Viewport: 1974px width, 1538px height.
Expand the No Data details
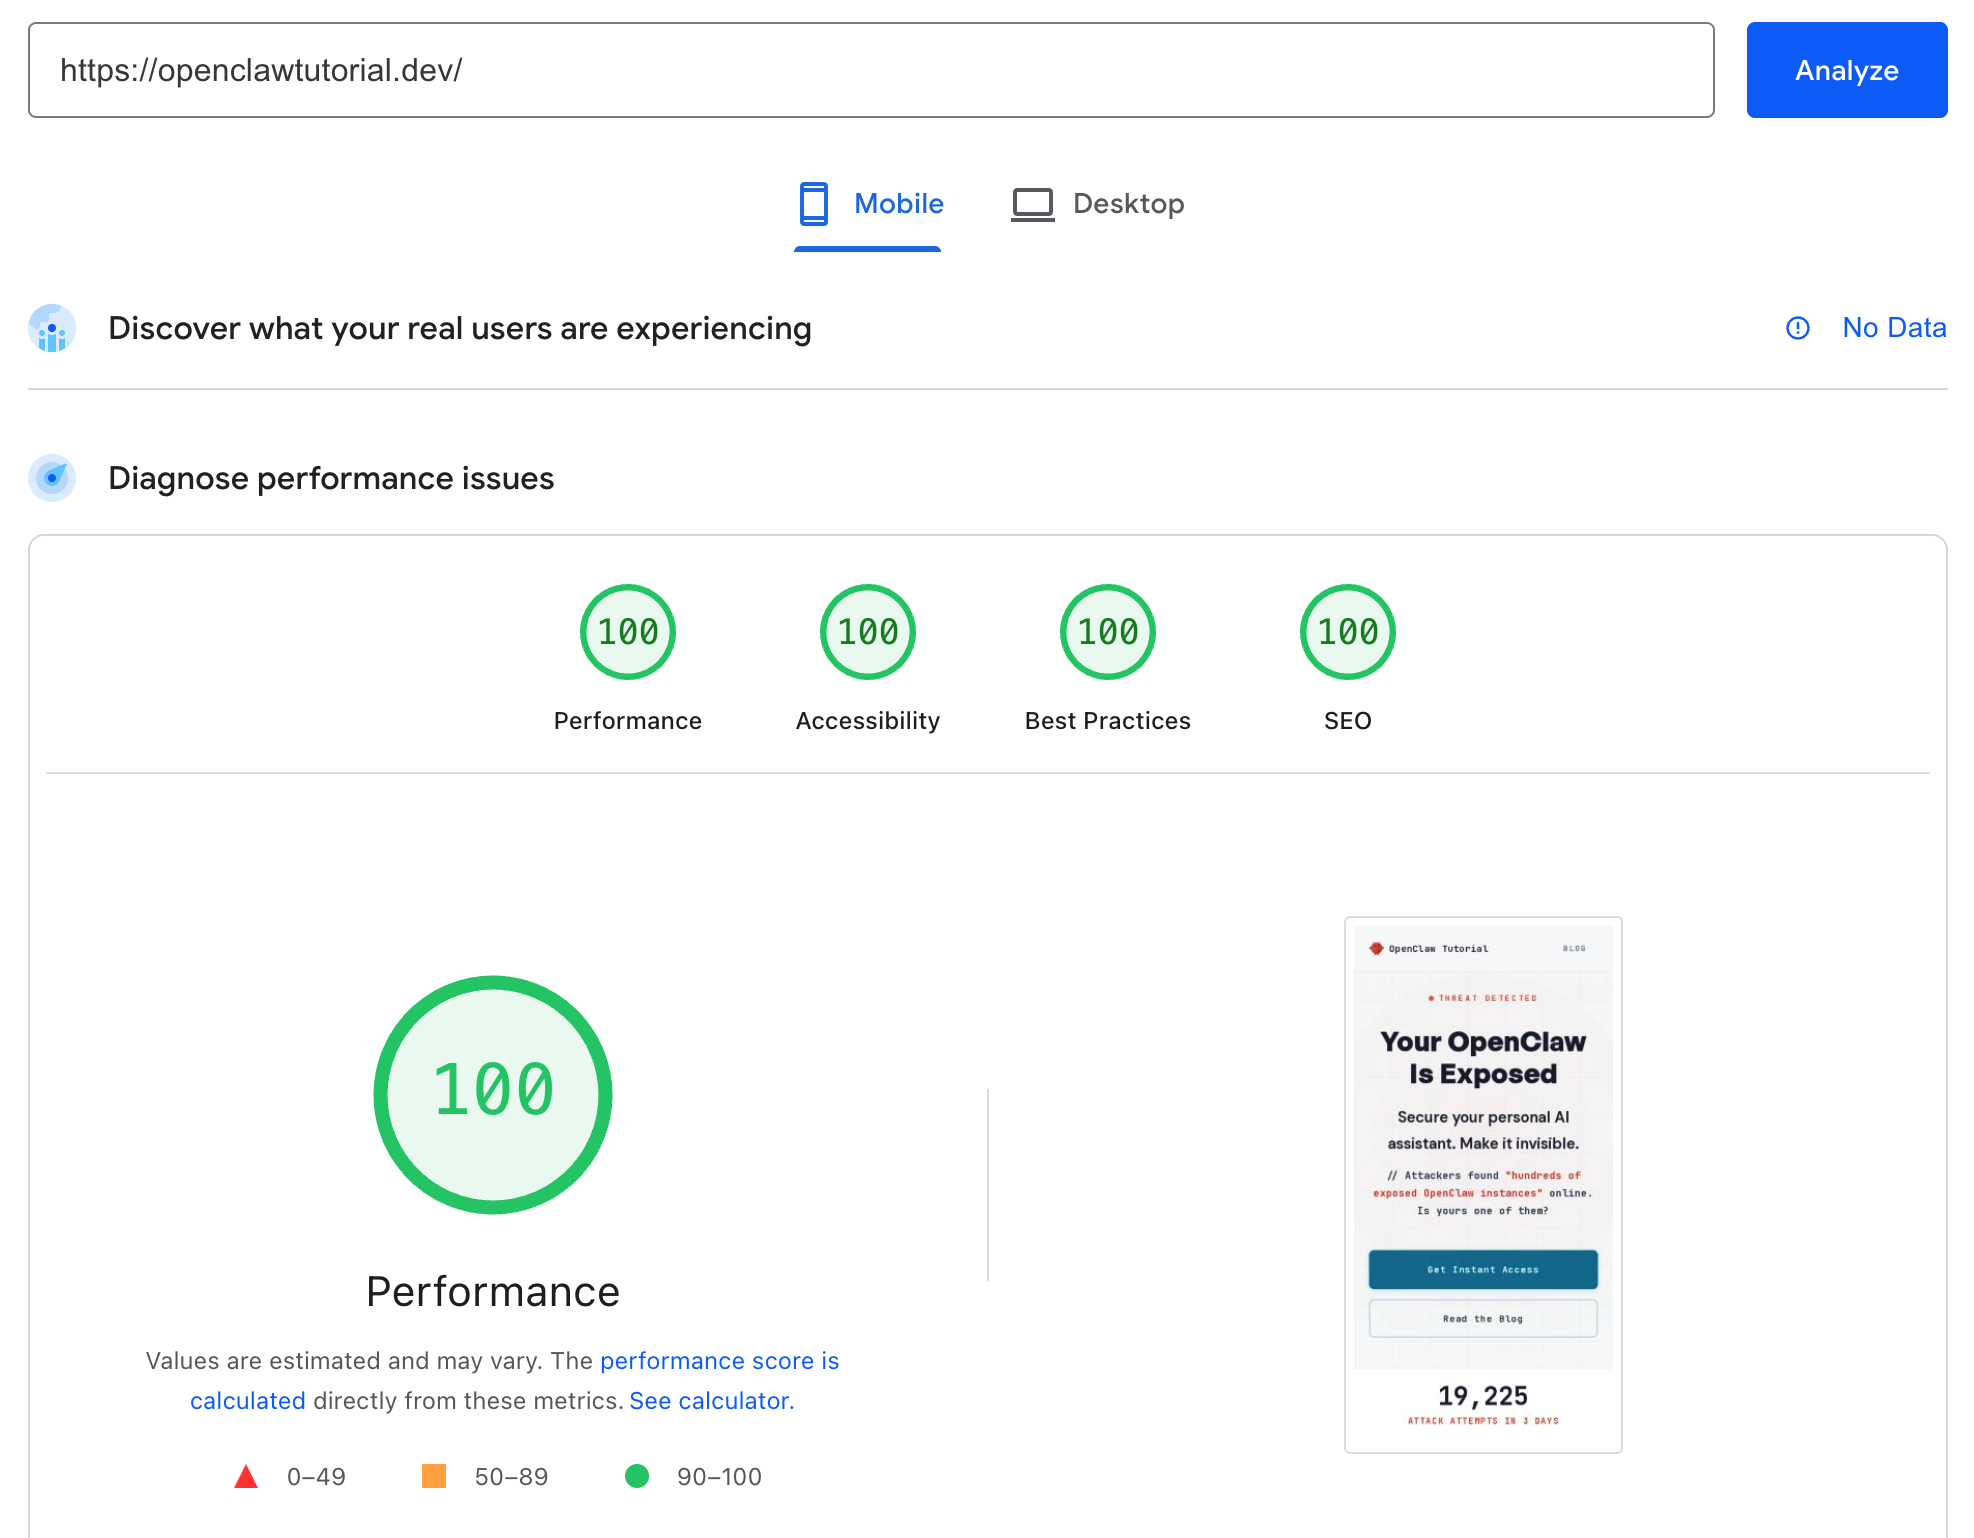(1894, 328)
